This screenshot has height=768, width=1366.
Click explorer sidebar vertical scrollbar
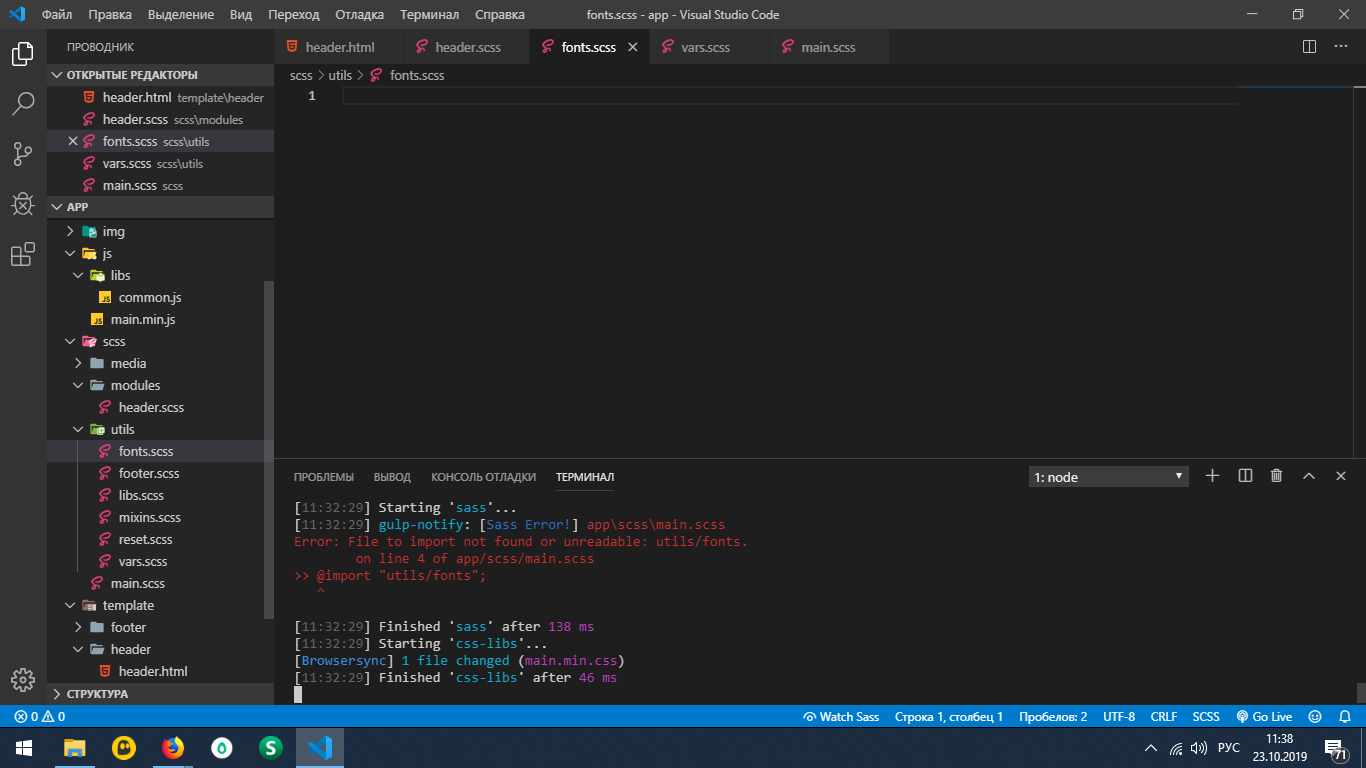click(x=268, y=450)
